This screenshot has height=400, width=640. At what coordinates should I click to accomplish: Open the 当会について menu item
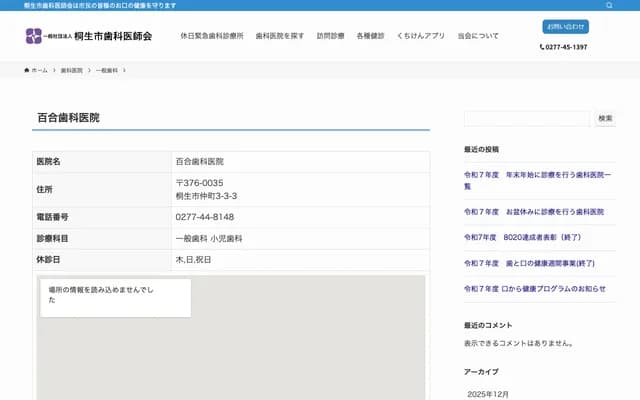[x=478, y=36]
